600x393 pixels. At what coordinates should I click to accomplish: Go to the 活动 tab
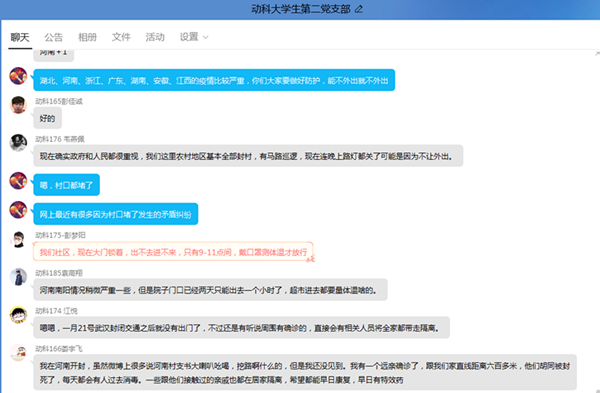[155, 37]
